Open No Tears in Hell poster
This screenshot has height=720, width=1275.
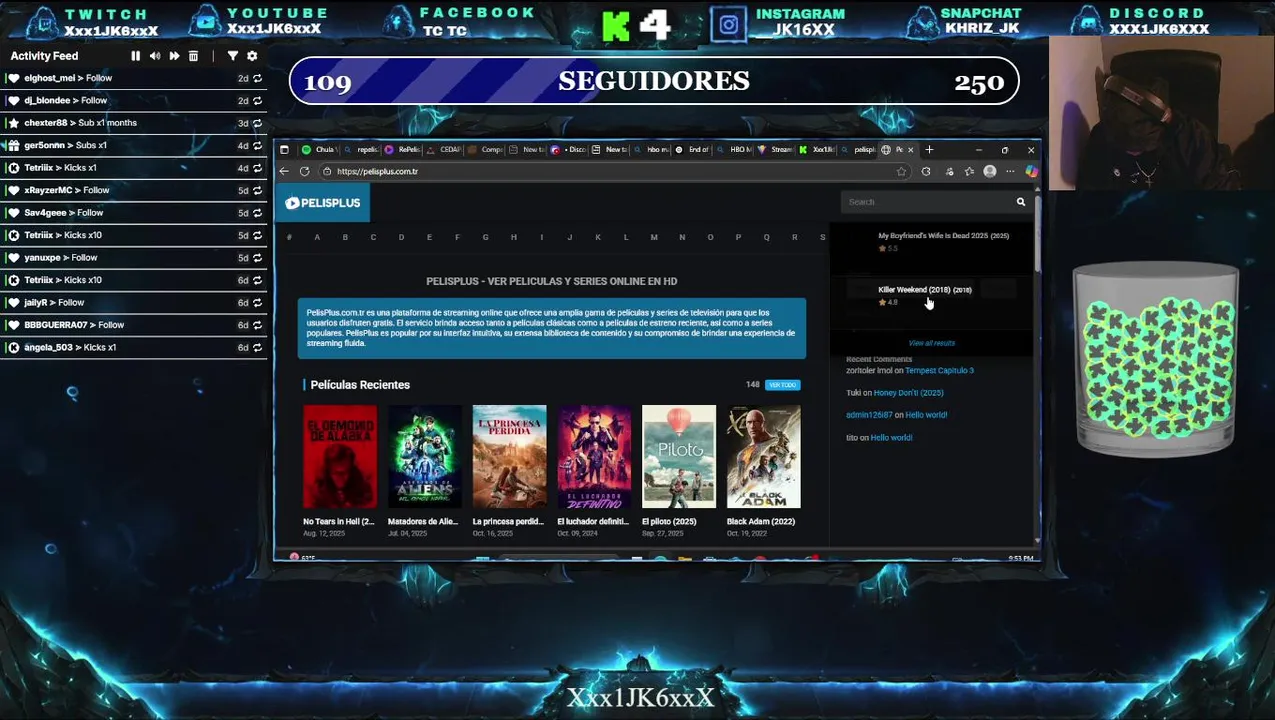tap(340, 457)
